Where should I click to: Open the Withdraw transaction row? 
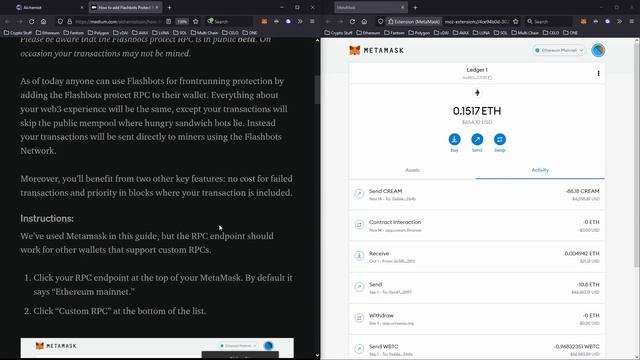[477, 319]
